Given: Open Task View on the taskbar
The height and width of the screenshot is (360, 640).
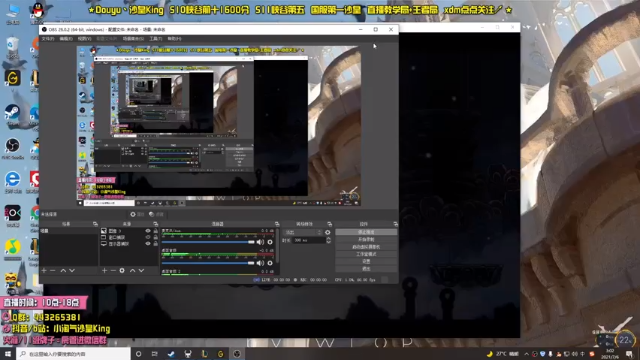Looking at the screenshot, I should (155, 354).
